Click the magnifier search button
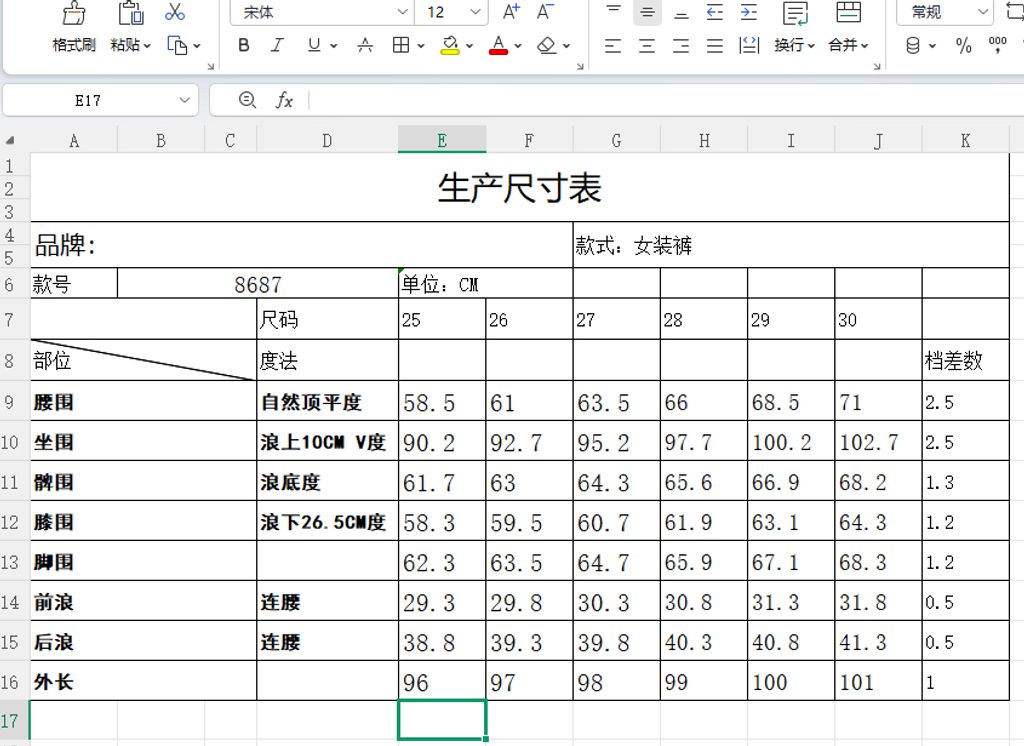The image size is (1024, 746). [245, 100]
